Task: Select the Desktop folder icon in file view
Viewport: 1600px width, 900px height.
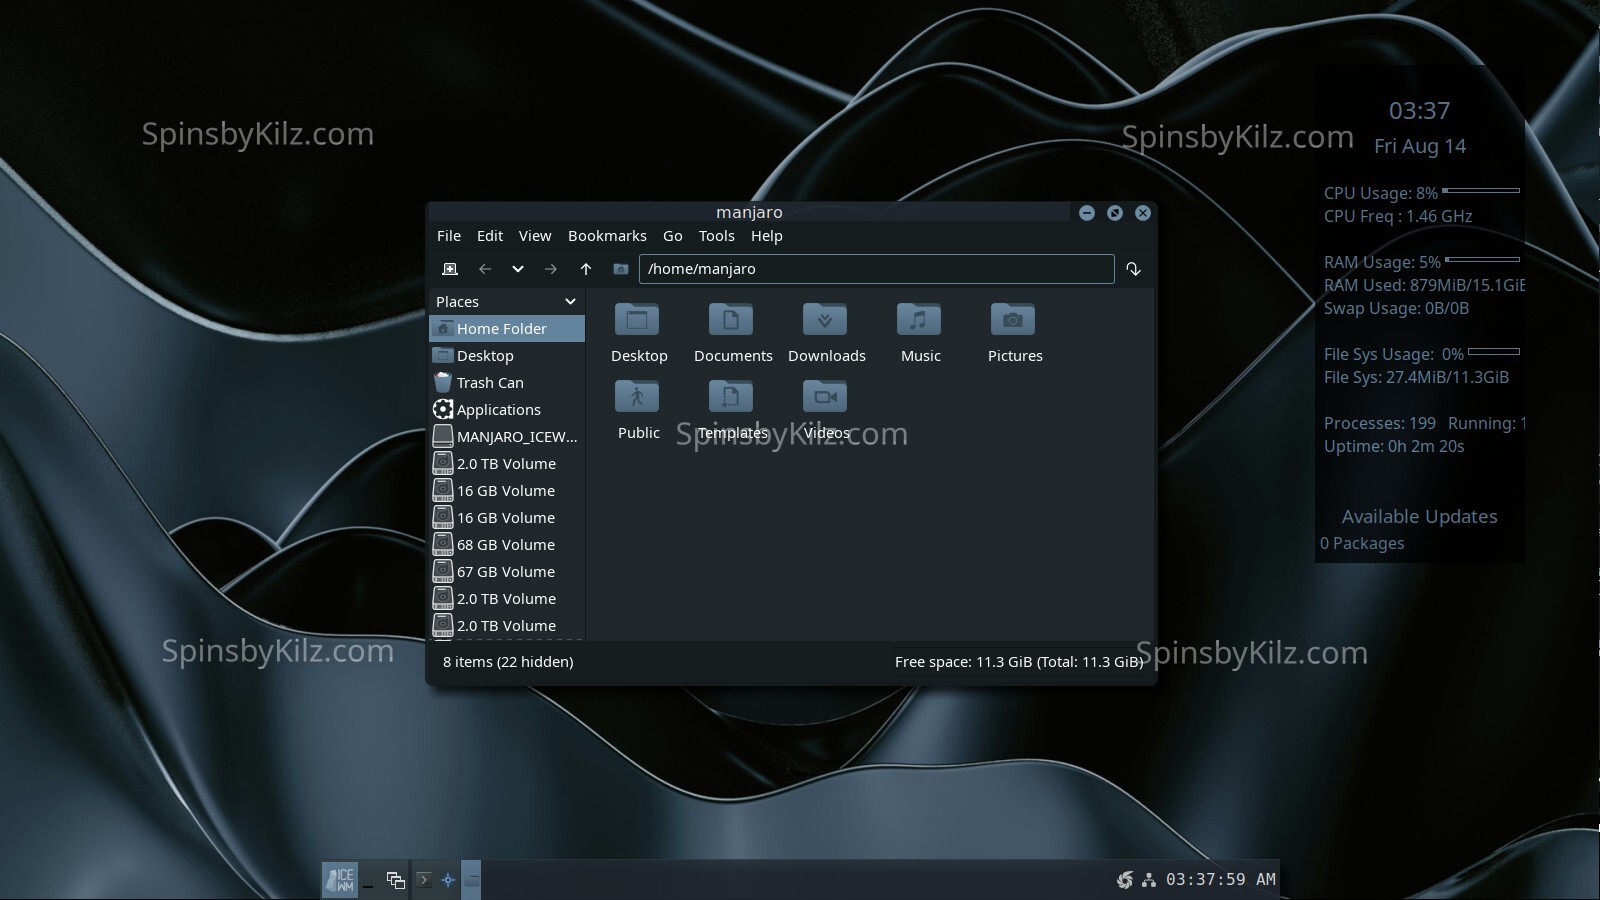Action: (638, 320)
